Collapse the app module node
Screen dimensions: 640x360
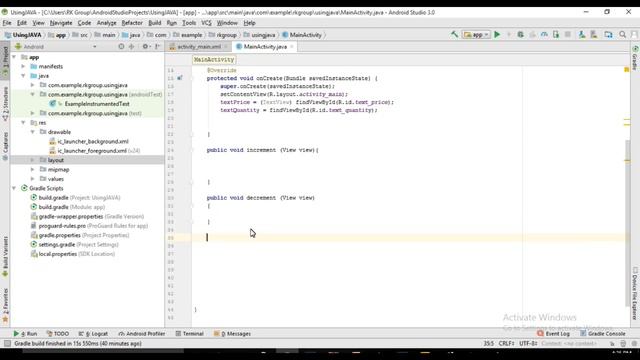pos(14,57)
